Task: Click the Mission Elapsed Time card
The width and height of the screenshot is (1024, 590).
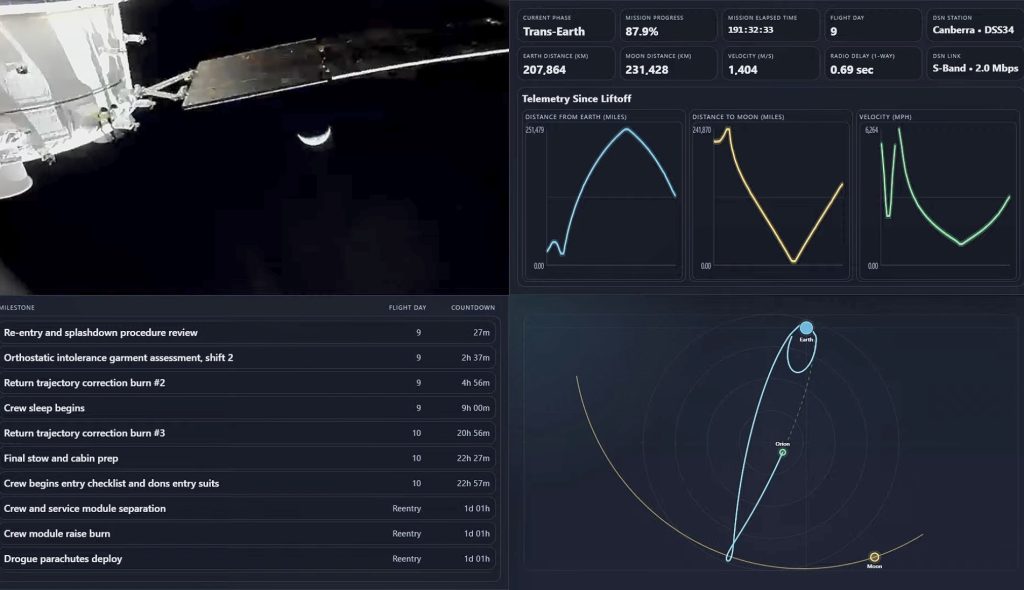Action: pos(769,25)
